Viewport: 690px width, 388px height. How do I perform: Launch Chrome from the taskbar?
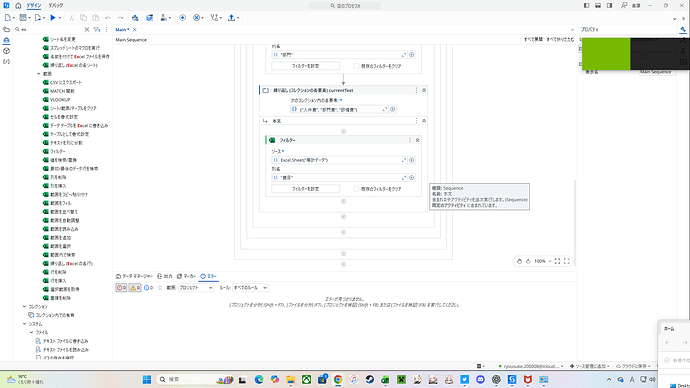338,379
